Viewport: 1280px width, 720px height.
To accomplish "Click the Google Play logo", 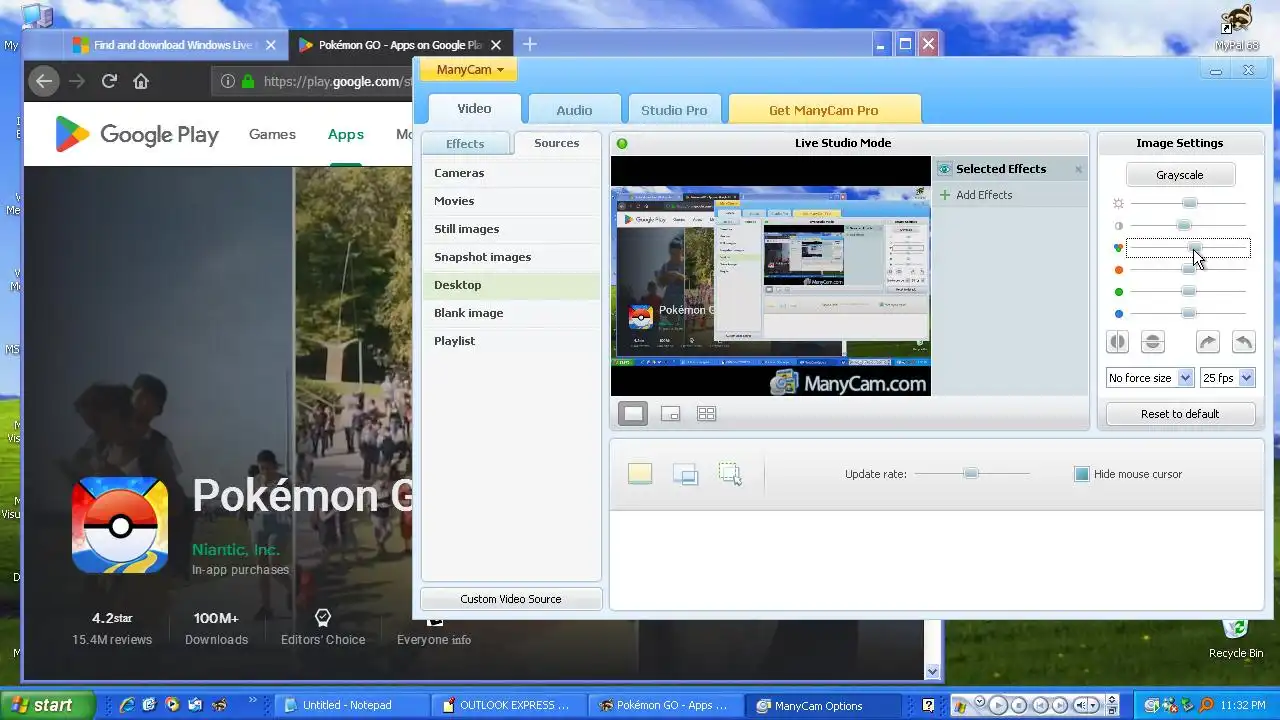I will [x=136, y=134].
